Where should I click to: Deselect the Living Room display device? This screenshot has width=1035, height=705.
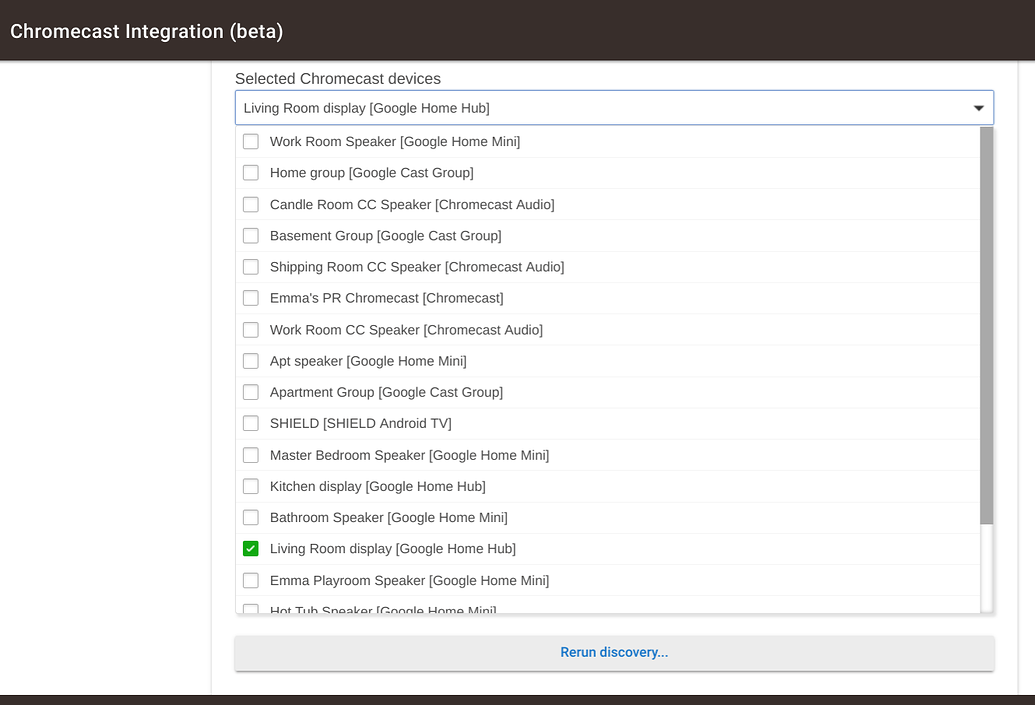click(x=250, y=548)
